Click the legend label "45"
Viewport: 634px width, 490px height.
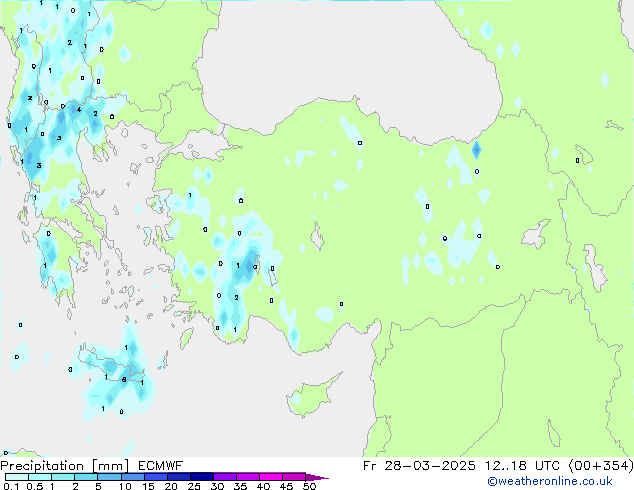click(286, 486)
